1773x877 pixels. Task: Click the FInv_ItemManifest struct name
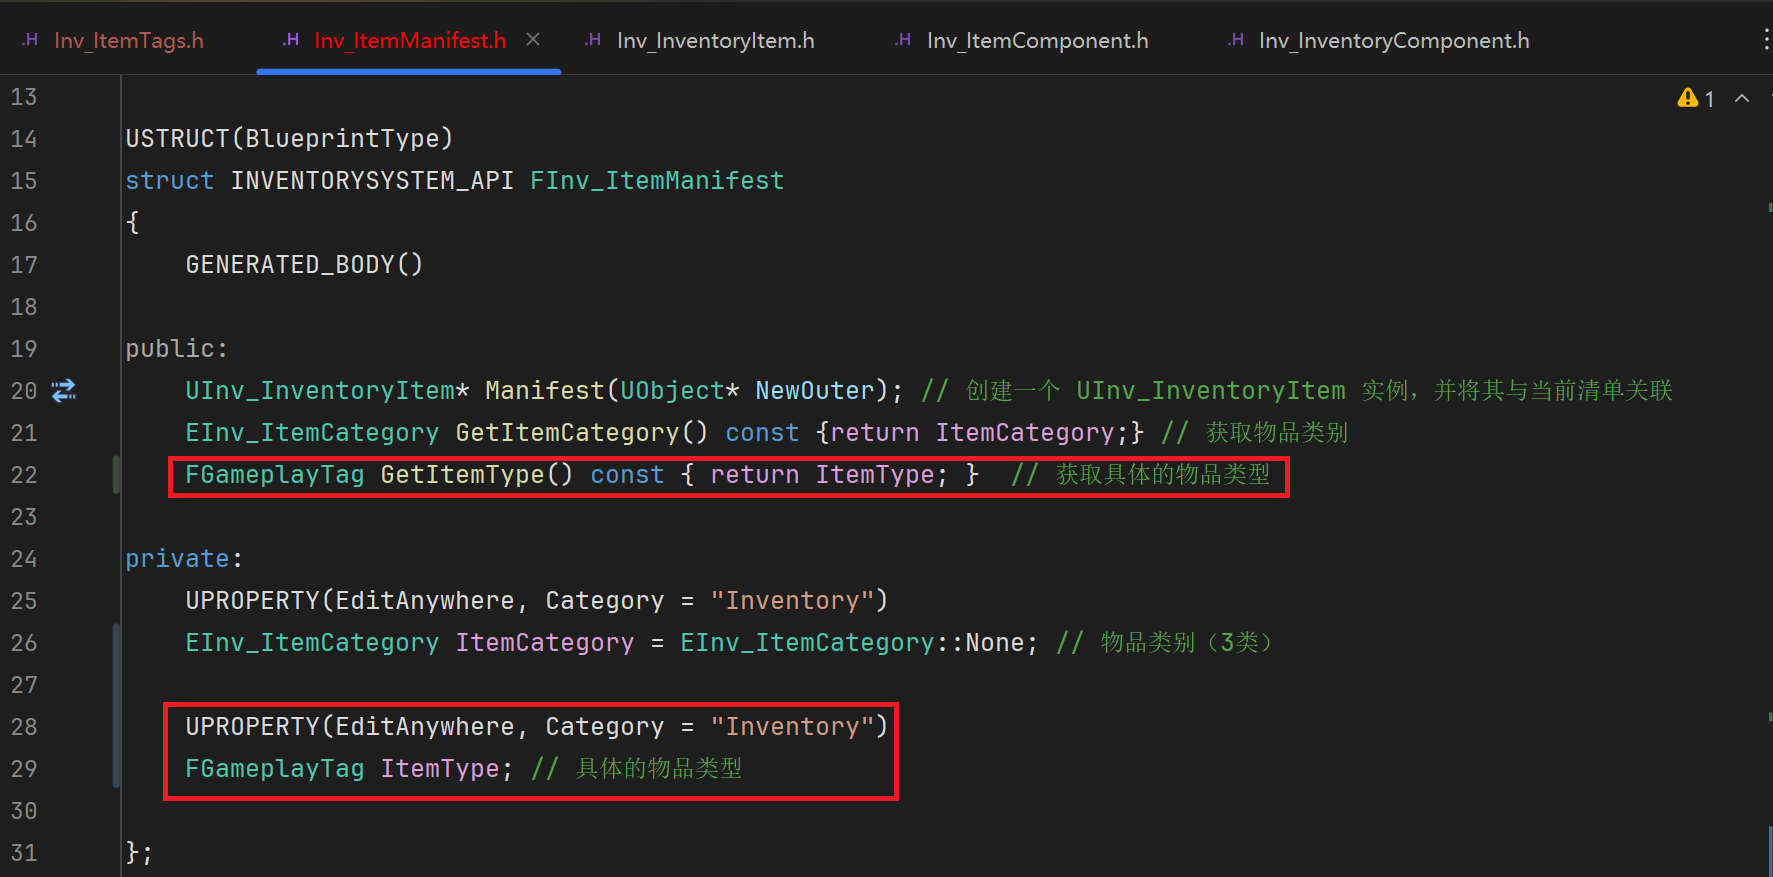pos(657,181)
